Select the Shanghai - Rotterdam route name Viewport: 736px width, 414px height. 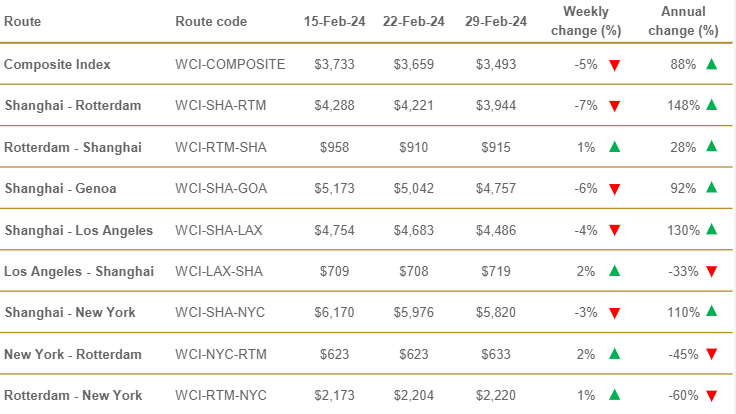[x=73, y=106]
